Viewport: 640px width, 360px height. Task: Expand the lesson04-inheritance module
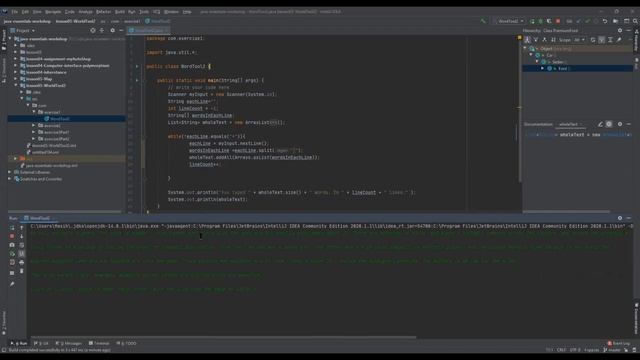pyautogui.click(x=16, y=72)
